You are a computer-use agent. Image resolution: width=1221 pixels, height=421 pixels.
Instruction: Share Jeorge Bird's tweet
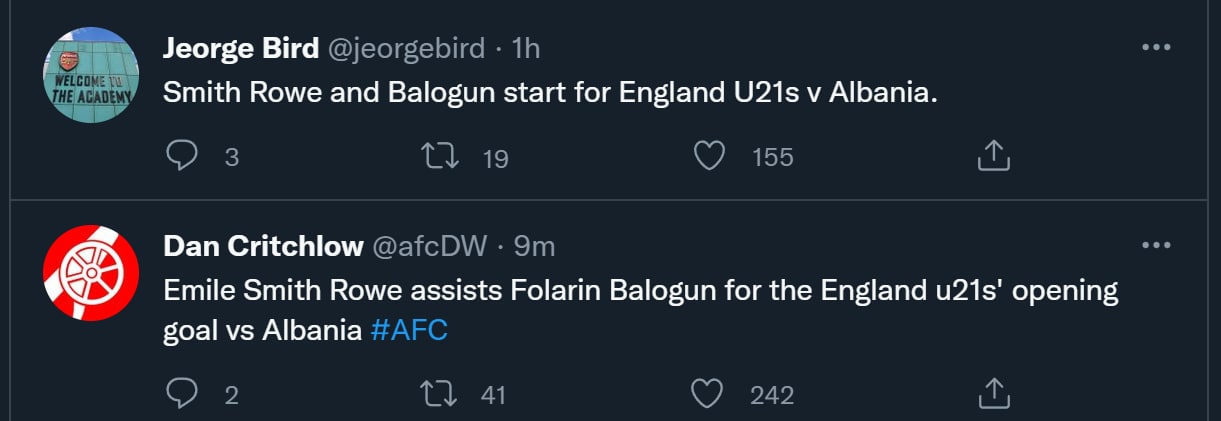(x=993, y=156)
